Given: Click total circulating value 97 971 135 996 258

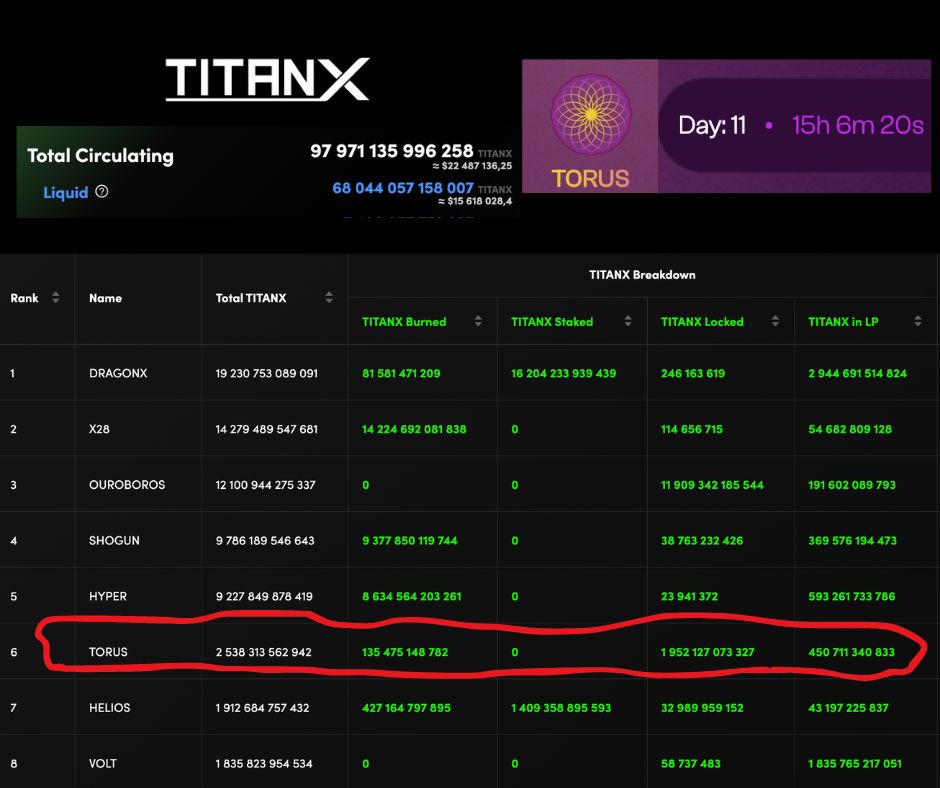Looking at the screenshot, I should tap(391, 151).
